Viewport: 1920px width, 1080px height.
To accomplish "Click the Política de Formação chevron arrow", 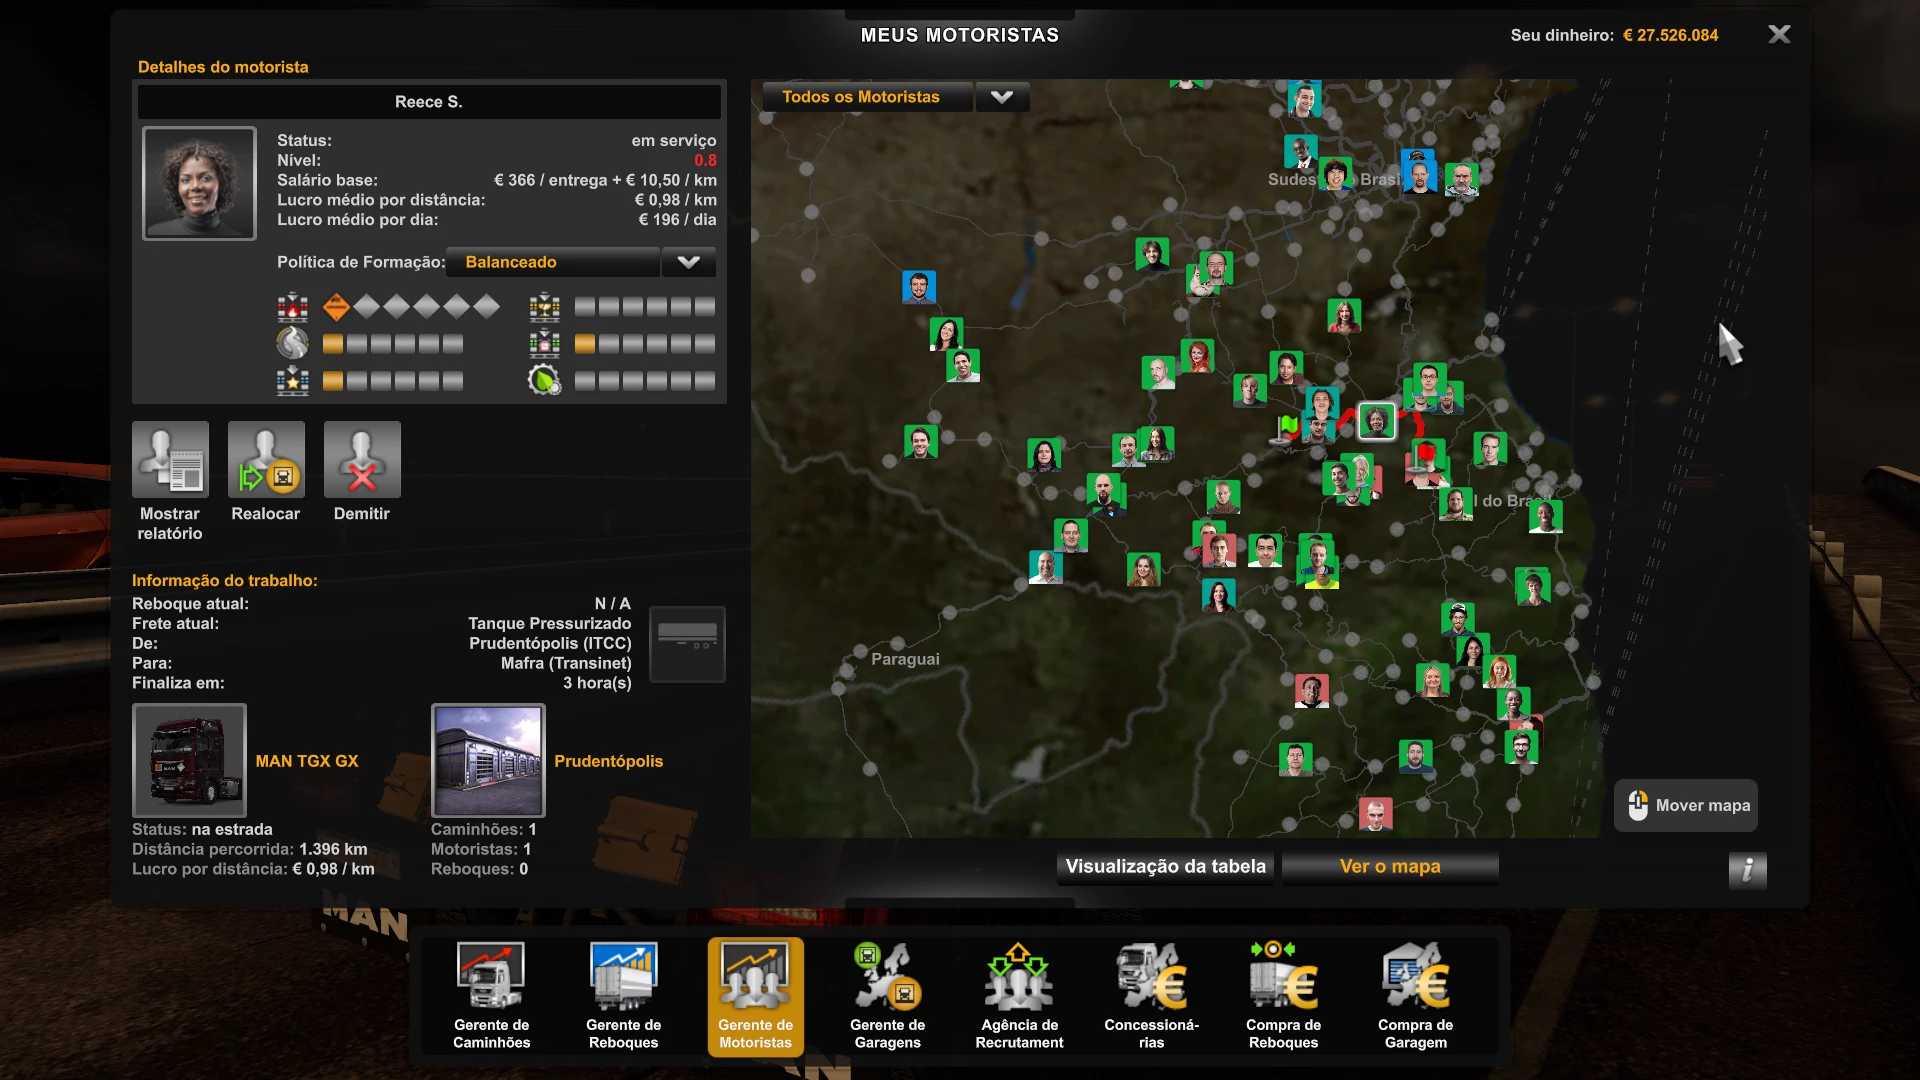I will (x=688, y=262).
